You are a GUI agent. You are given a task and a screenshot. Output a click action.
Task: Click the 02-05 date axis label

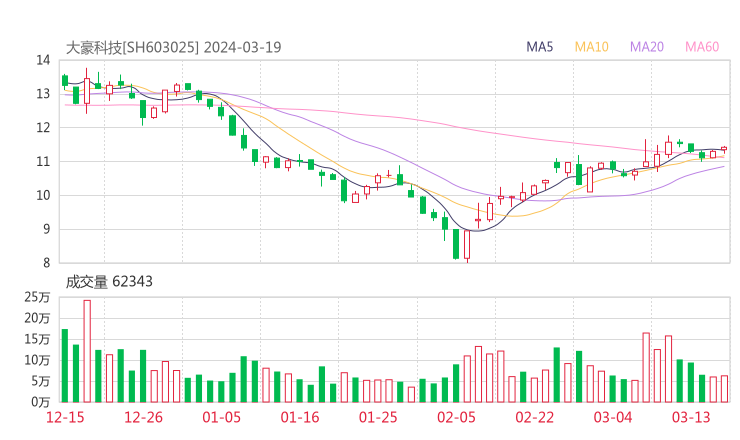[x=456, y=417]
